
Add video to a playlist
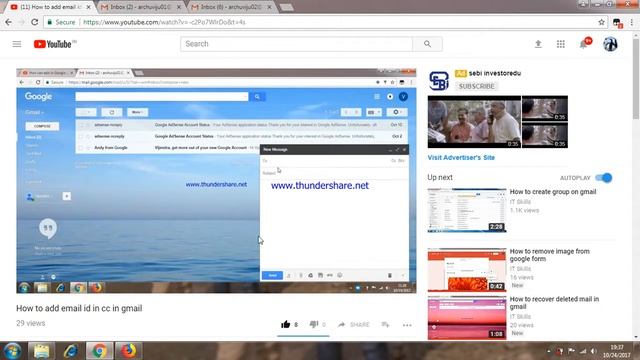point(385,324)
